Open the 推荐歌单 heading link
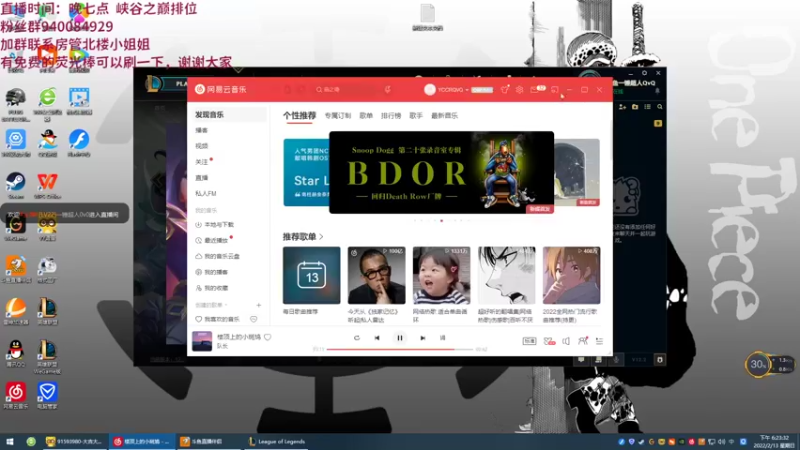This screenshot has width=800, height=450. pyautogui.click(x=303, y=237)
